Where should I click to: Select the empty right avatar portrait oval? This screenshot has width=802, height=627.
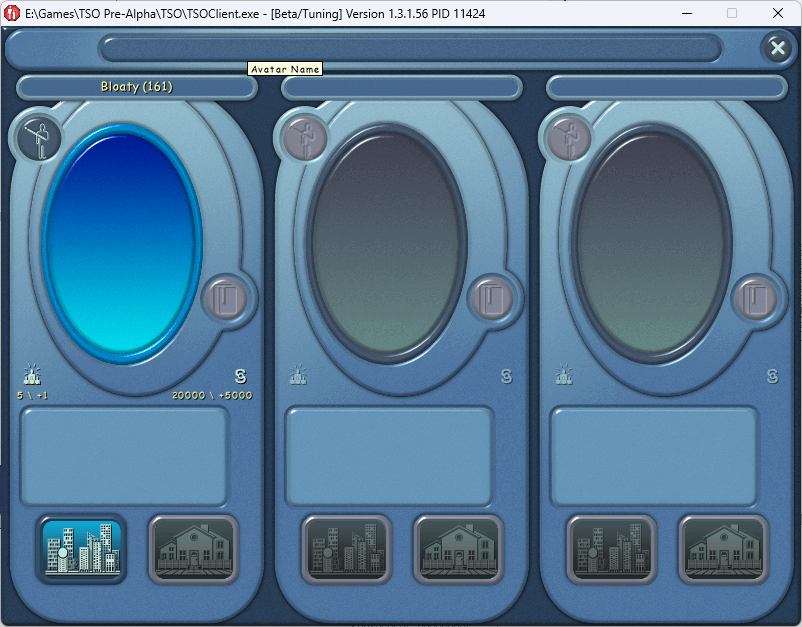[x=652, y=243]
